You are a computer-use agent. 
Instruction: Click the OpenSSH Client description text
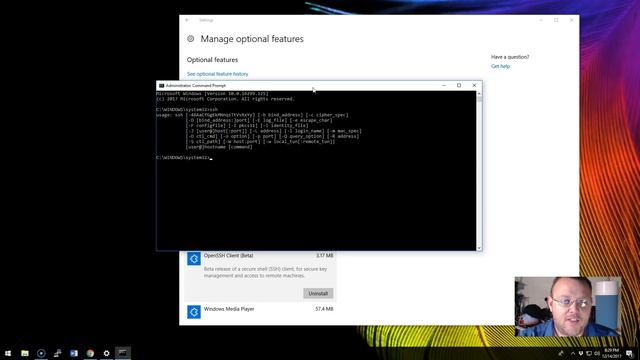coord(265,272)
